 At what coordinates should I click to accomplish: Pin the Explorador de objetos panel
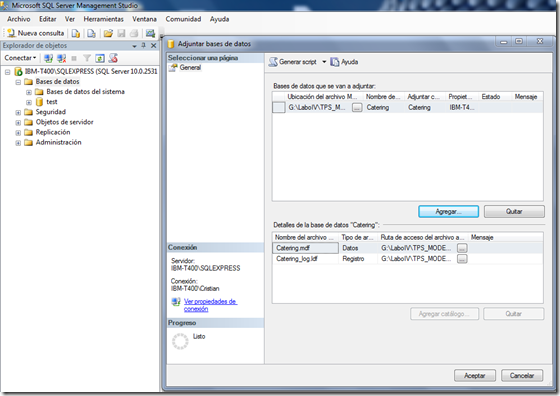[x=144, y=45]
